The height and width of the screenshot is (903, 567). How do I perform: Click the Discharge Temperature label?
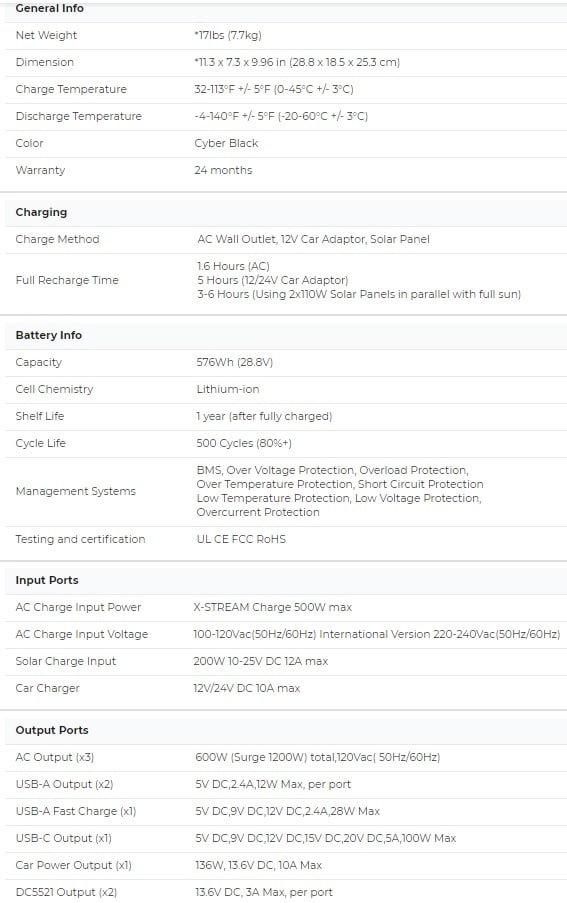click(78, 116)
